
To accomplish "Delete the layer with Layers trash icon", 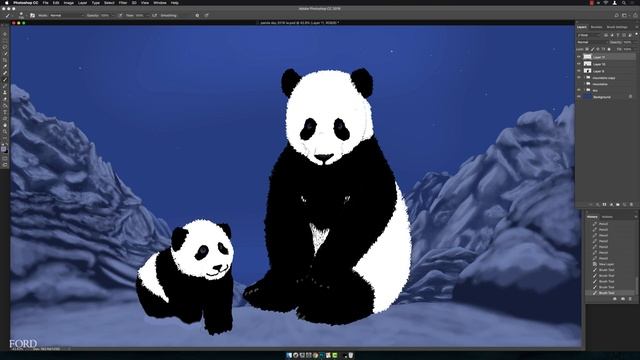I will coord(631,204).
